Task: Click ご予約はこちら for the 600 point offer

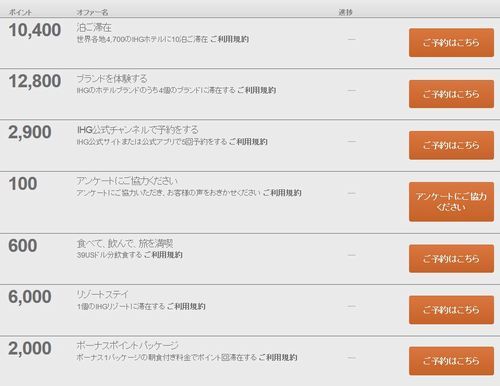Action: tap(451, 259)
